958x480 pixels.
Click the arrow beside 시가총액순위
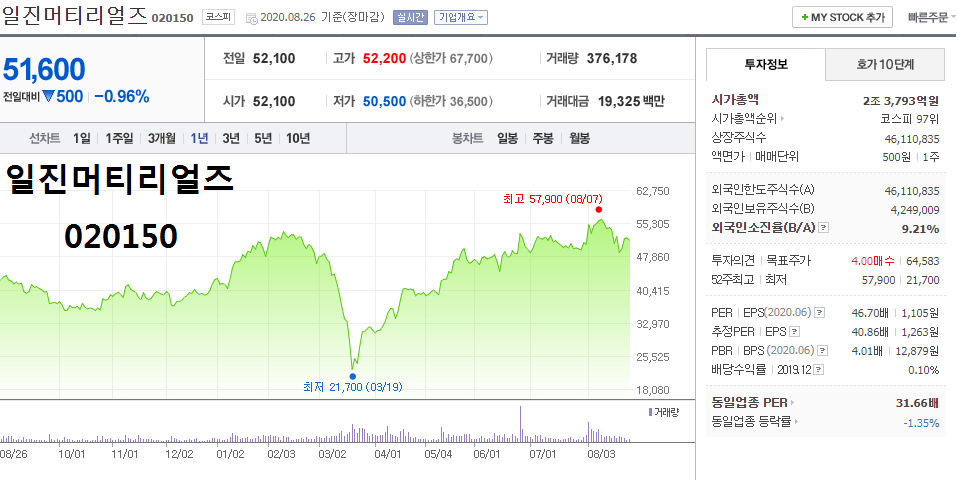click(783, 119)
